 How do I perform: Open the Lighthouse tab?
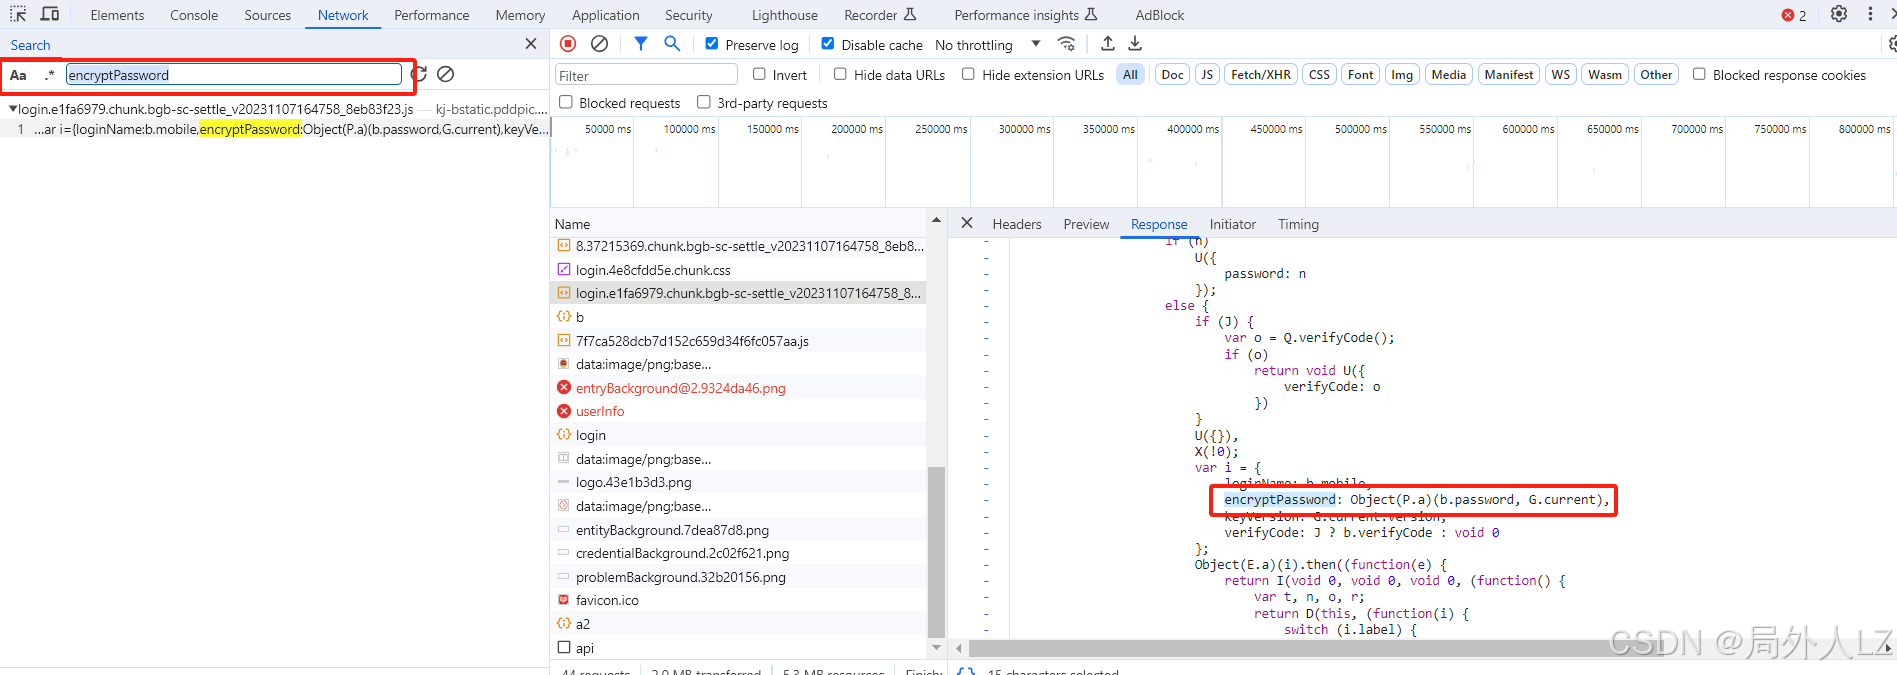(785, 15)
